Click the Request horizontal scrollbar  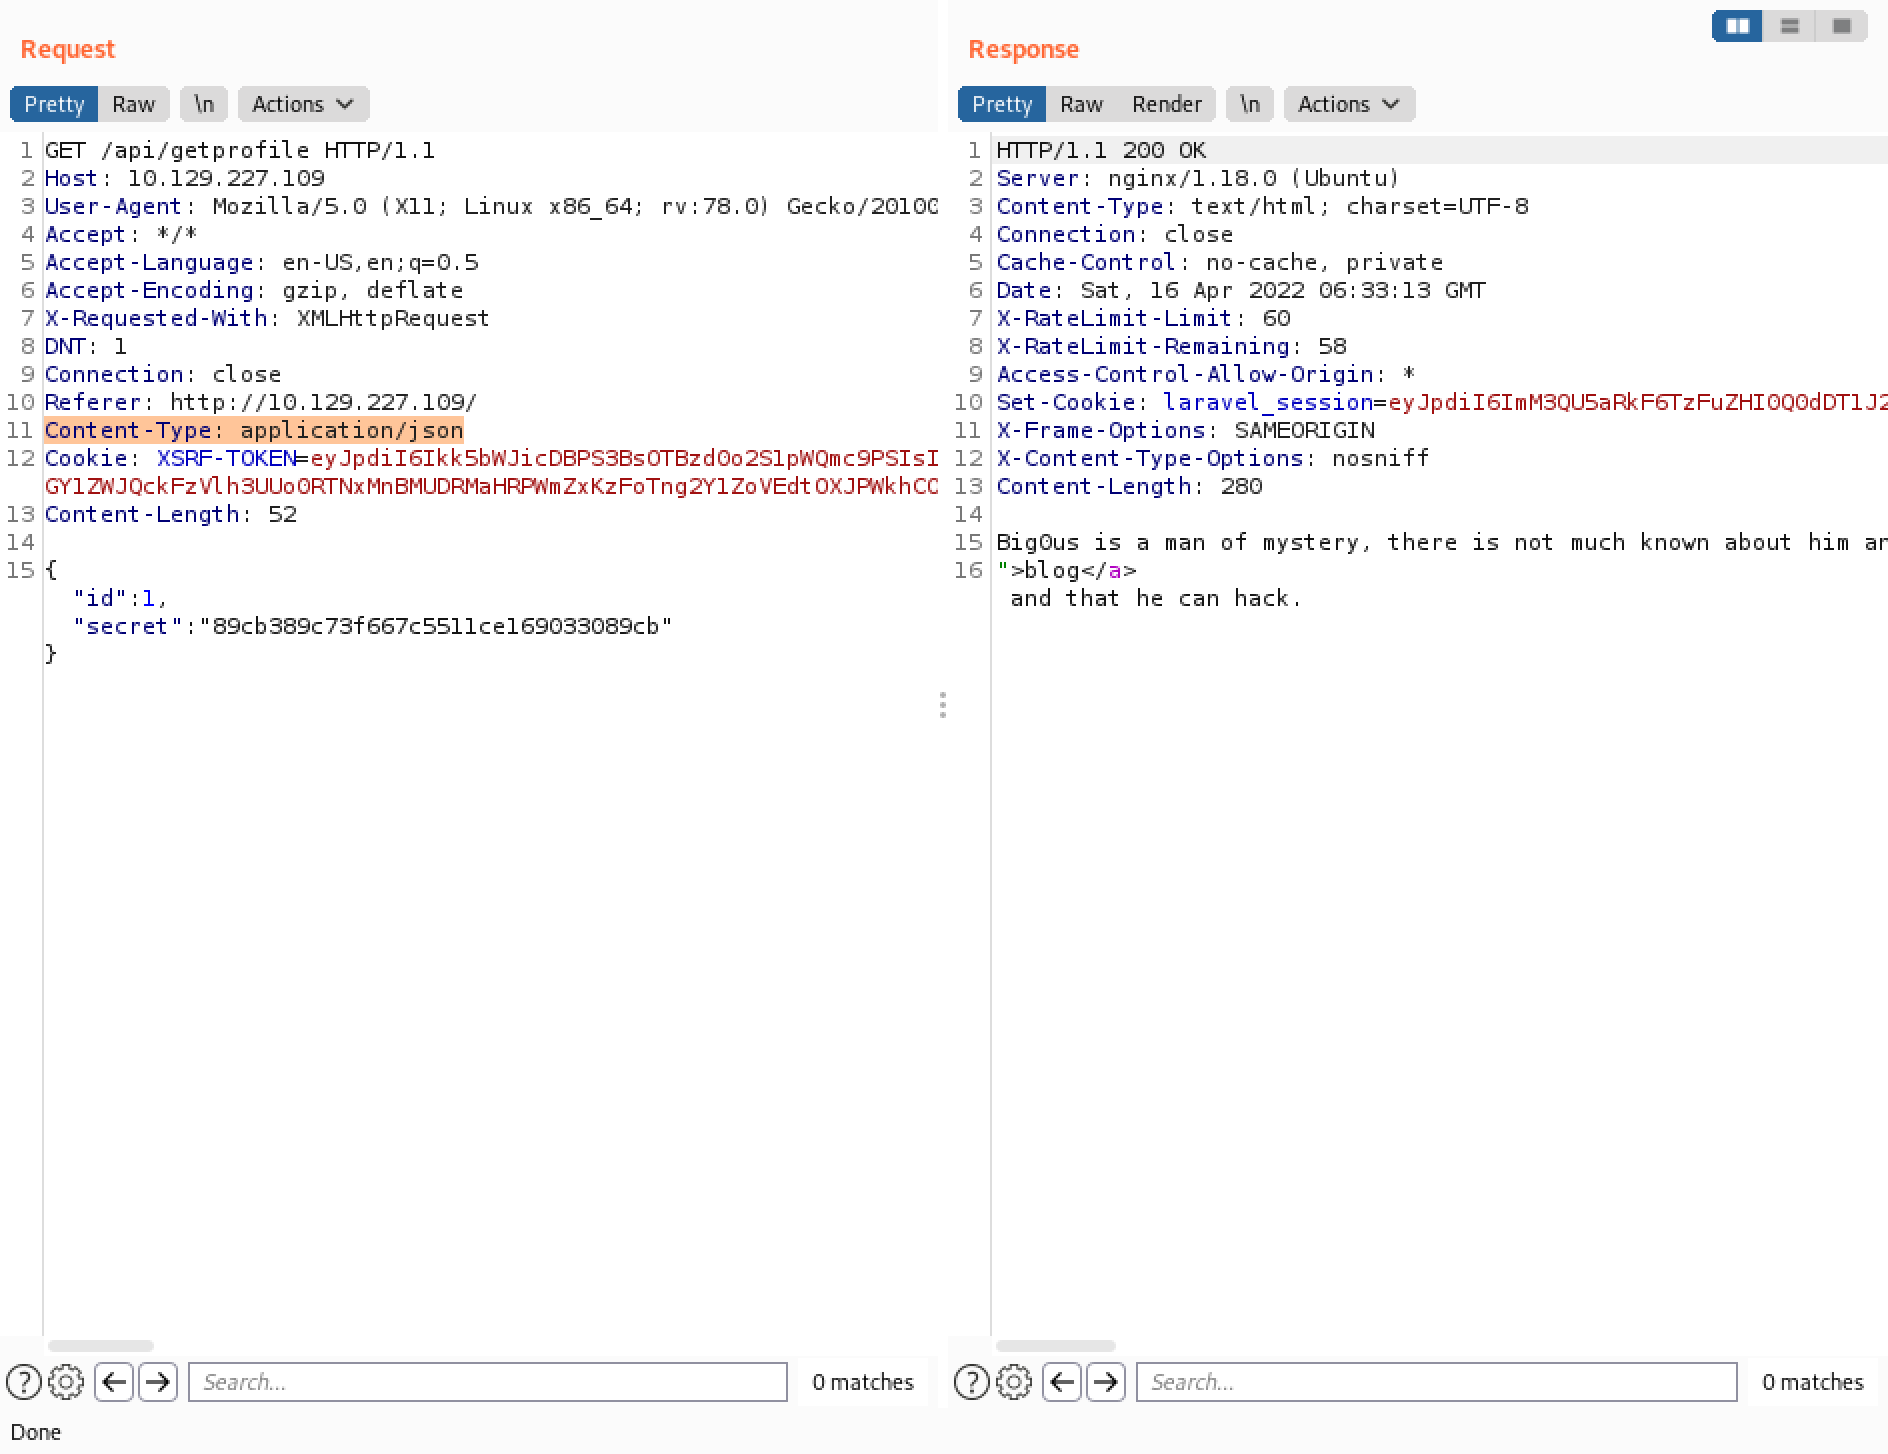tap(101, 1346)
